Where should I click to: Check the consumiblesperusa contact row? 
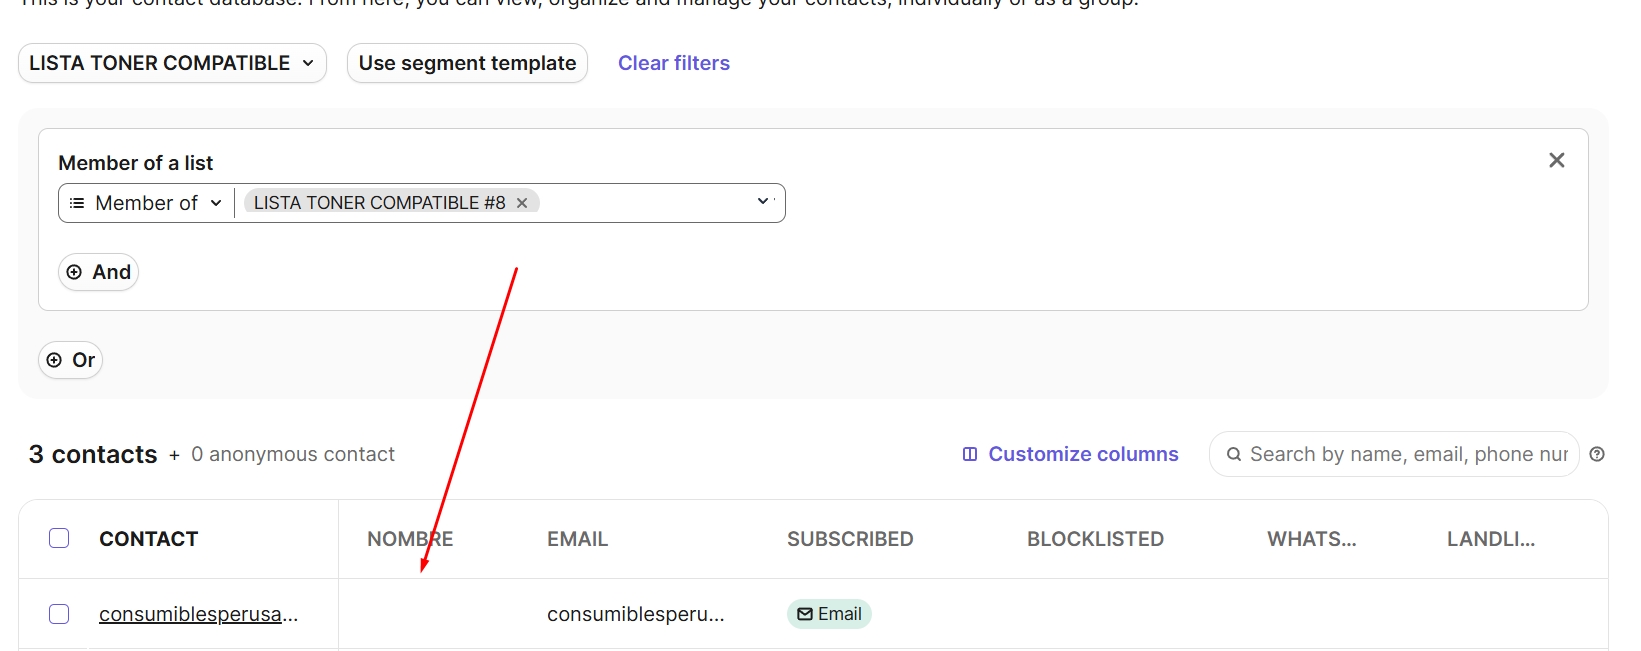click(59, 614)
